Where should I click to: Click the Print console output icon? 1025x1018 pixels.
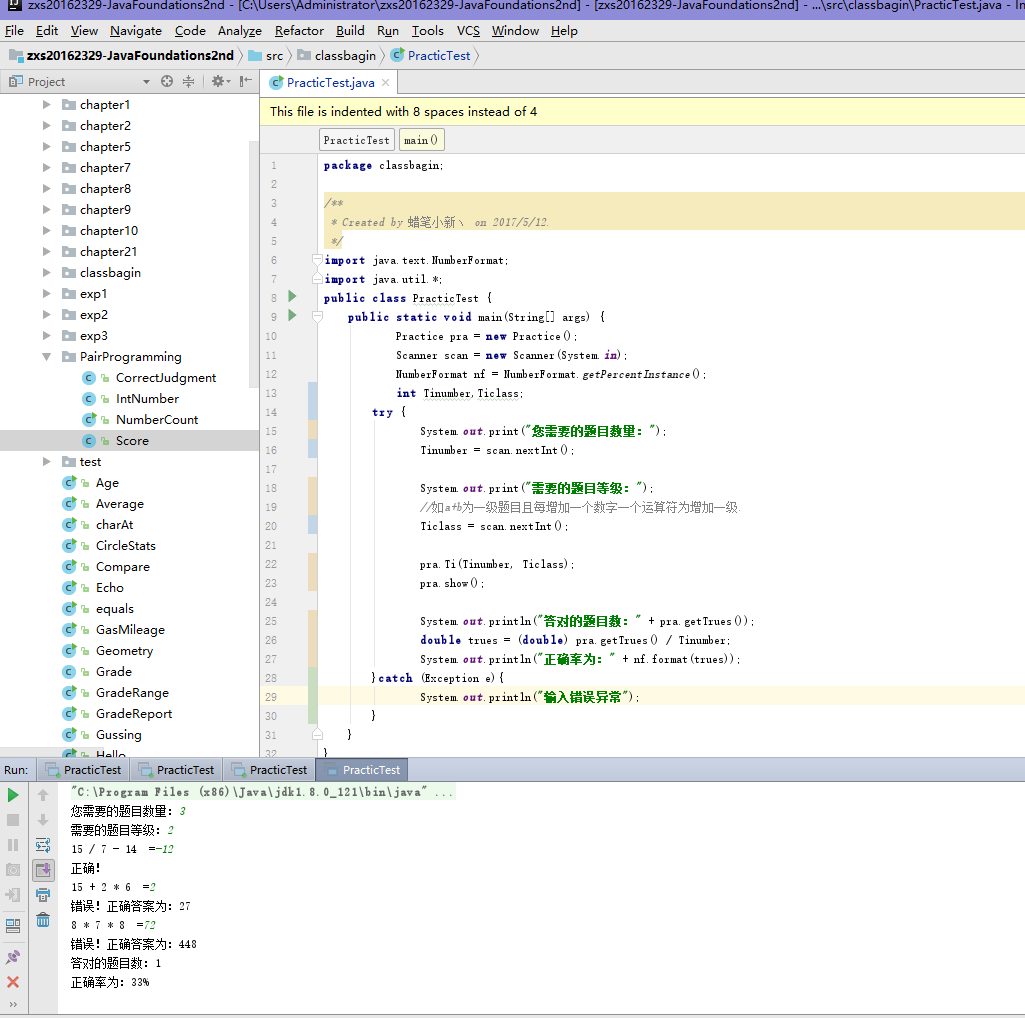click(43, 895)
